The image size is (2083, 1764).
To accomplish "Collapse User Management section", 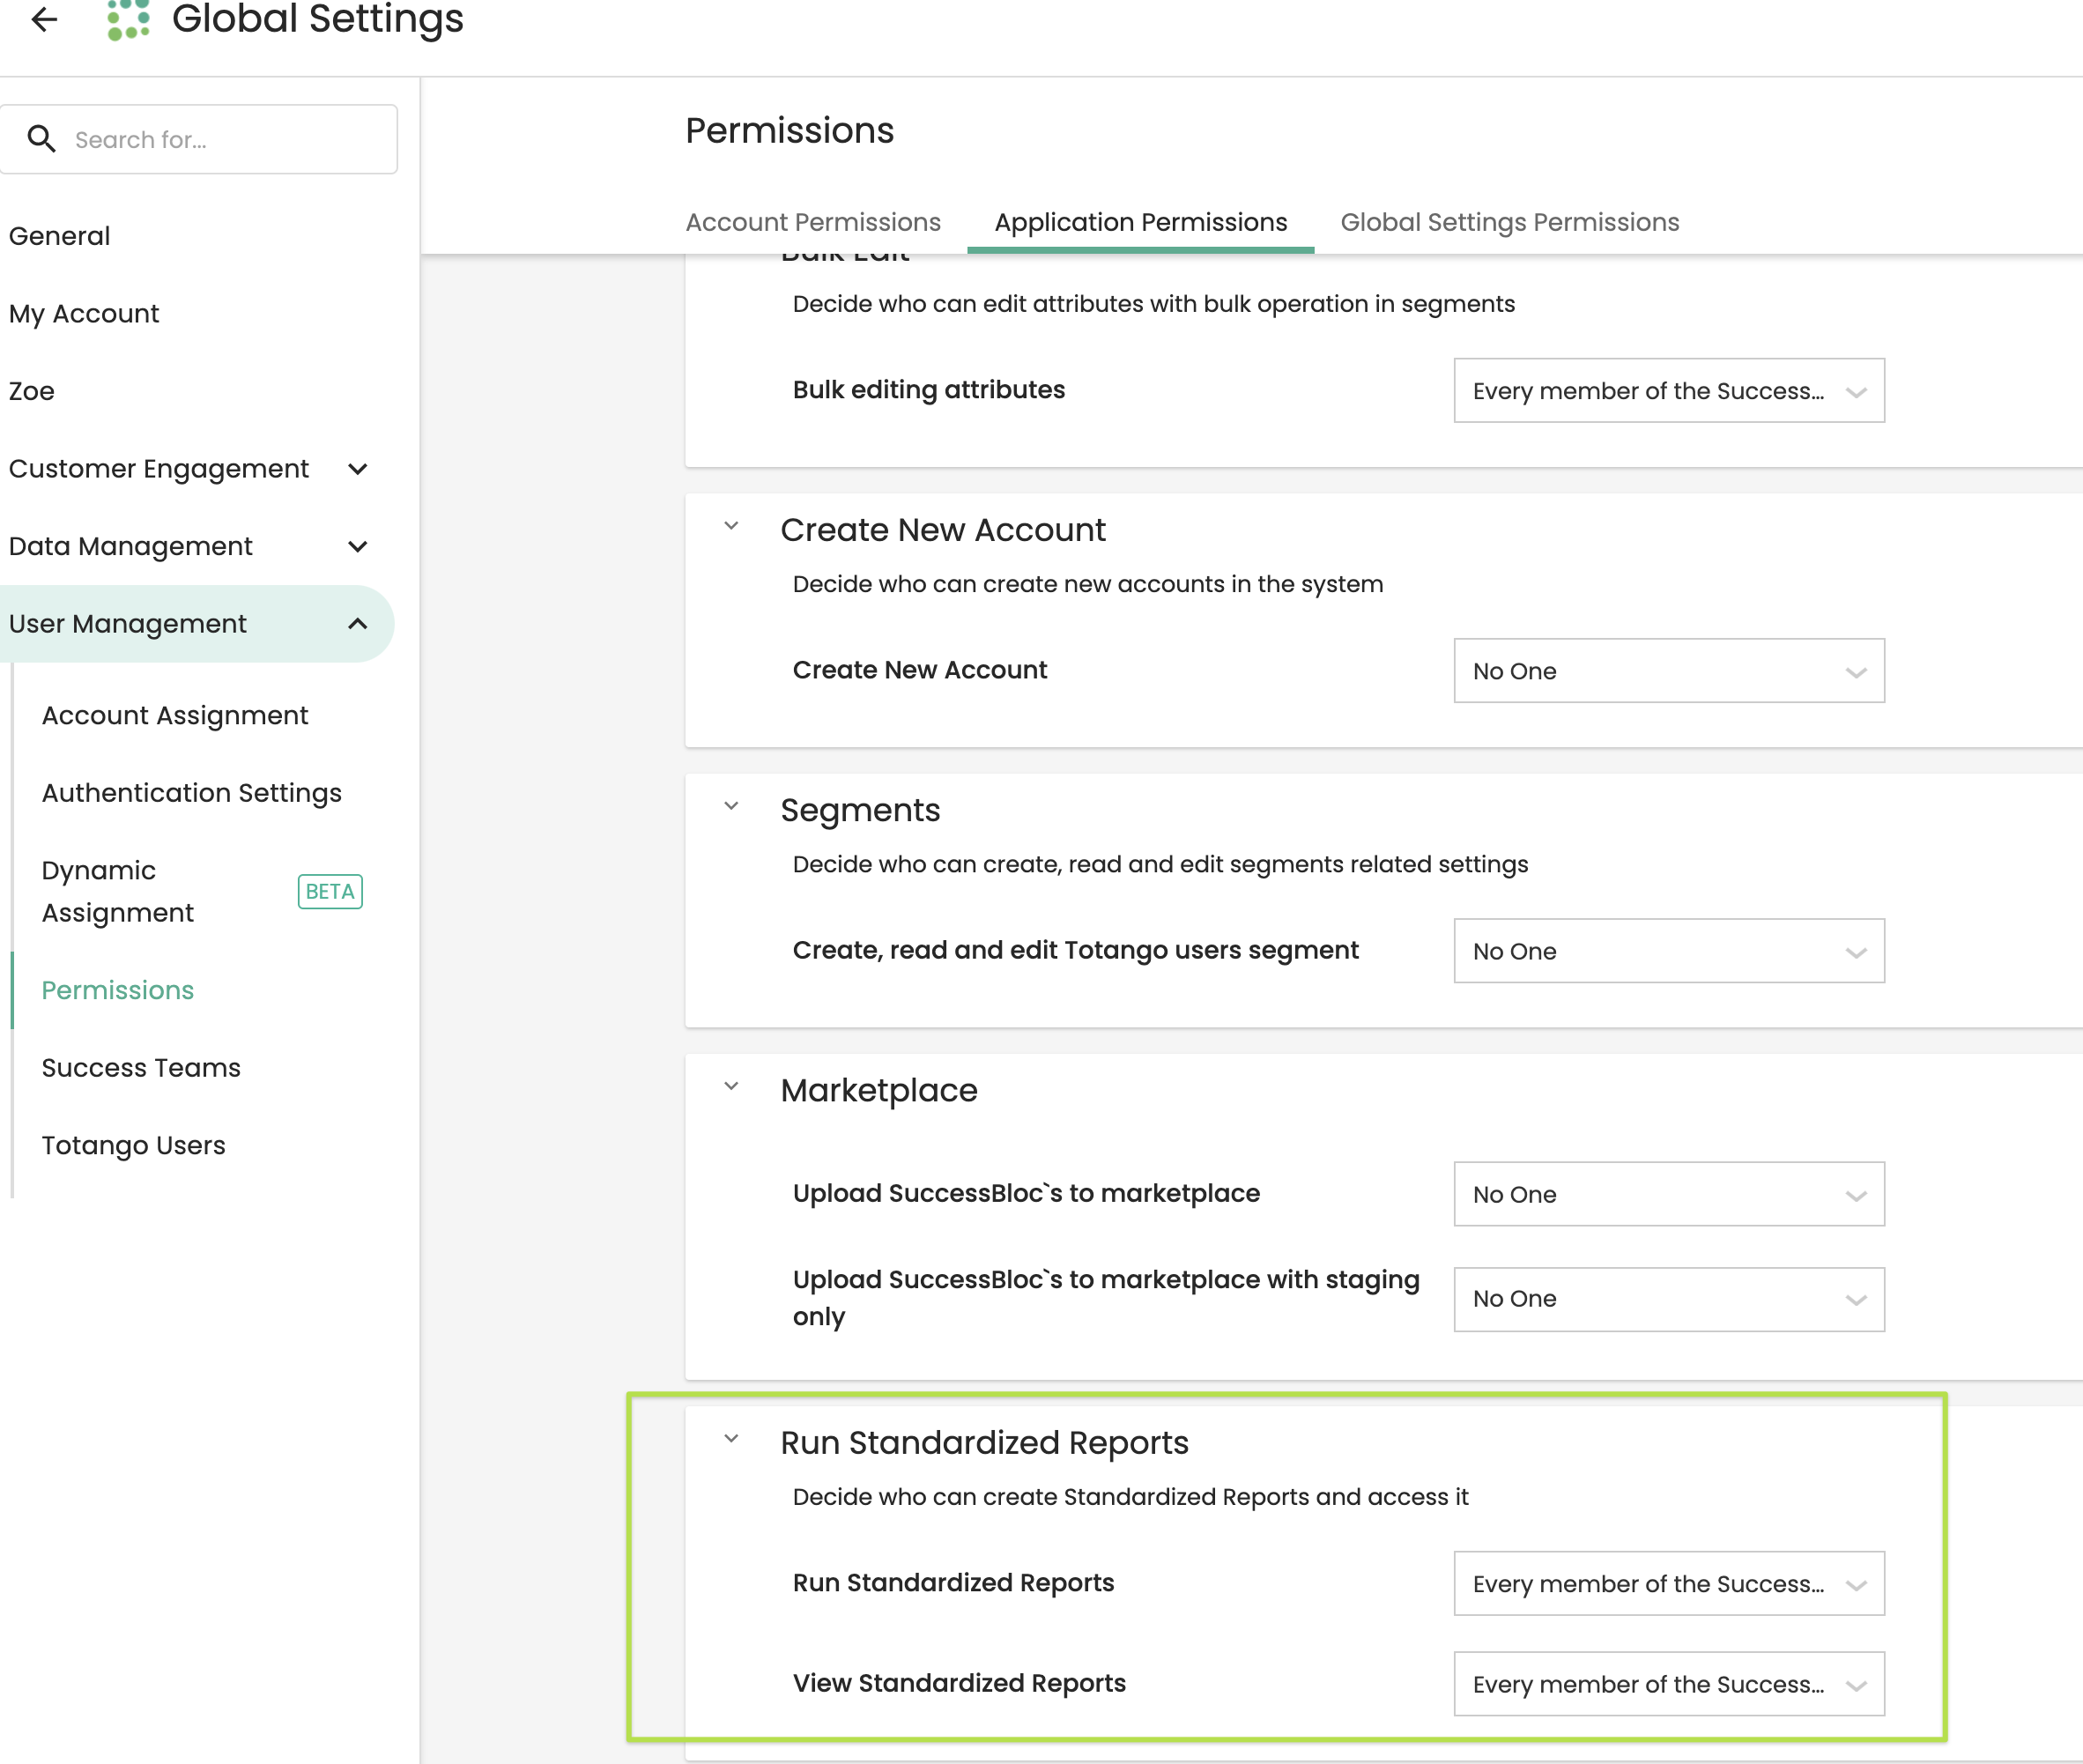I will click(x=196, y=624).
